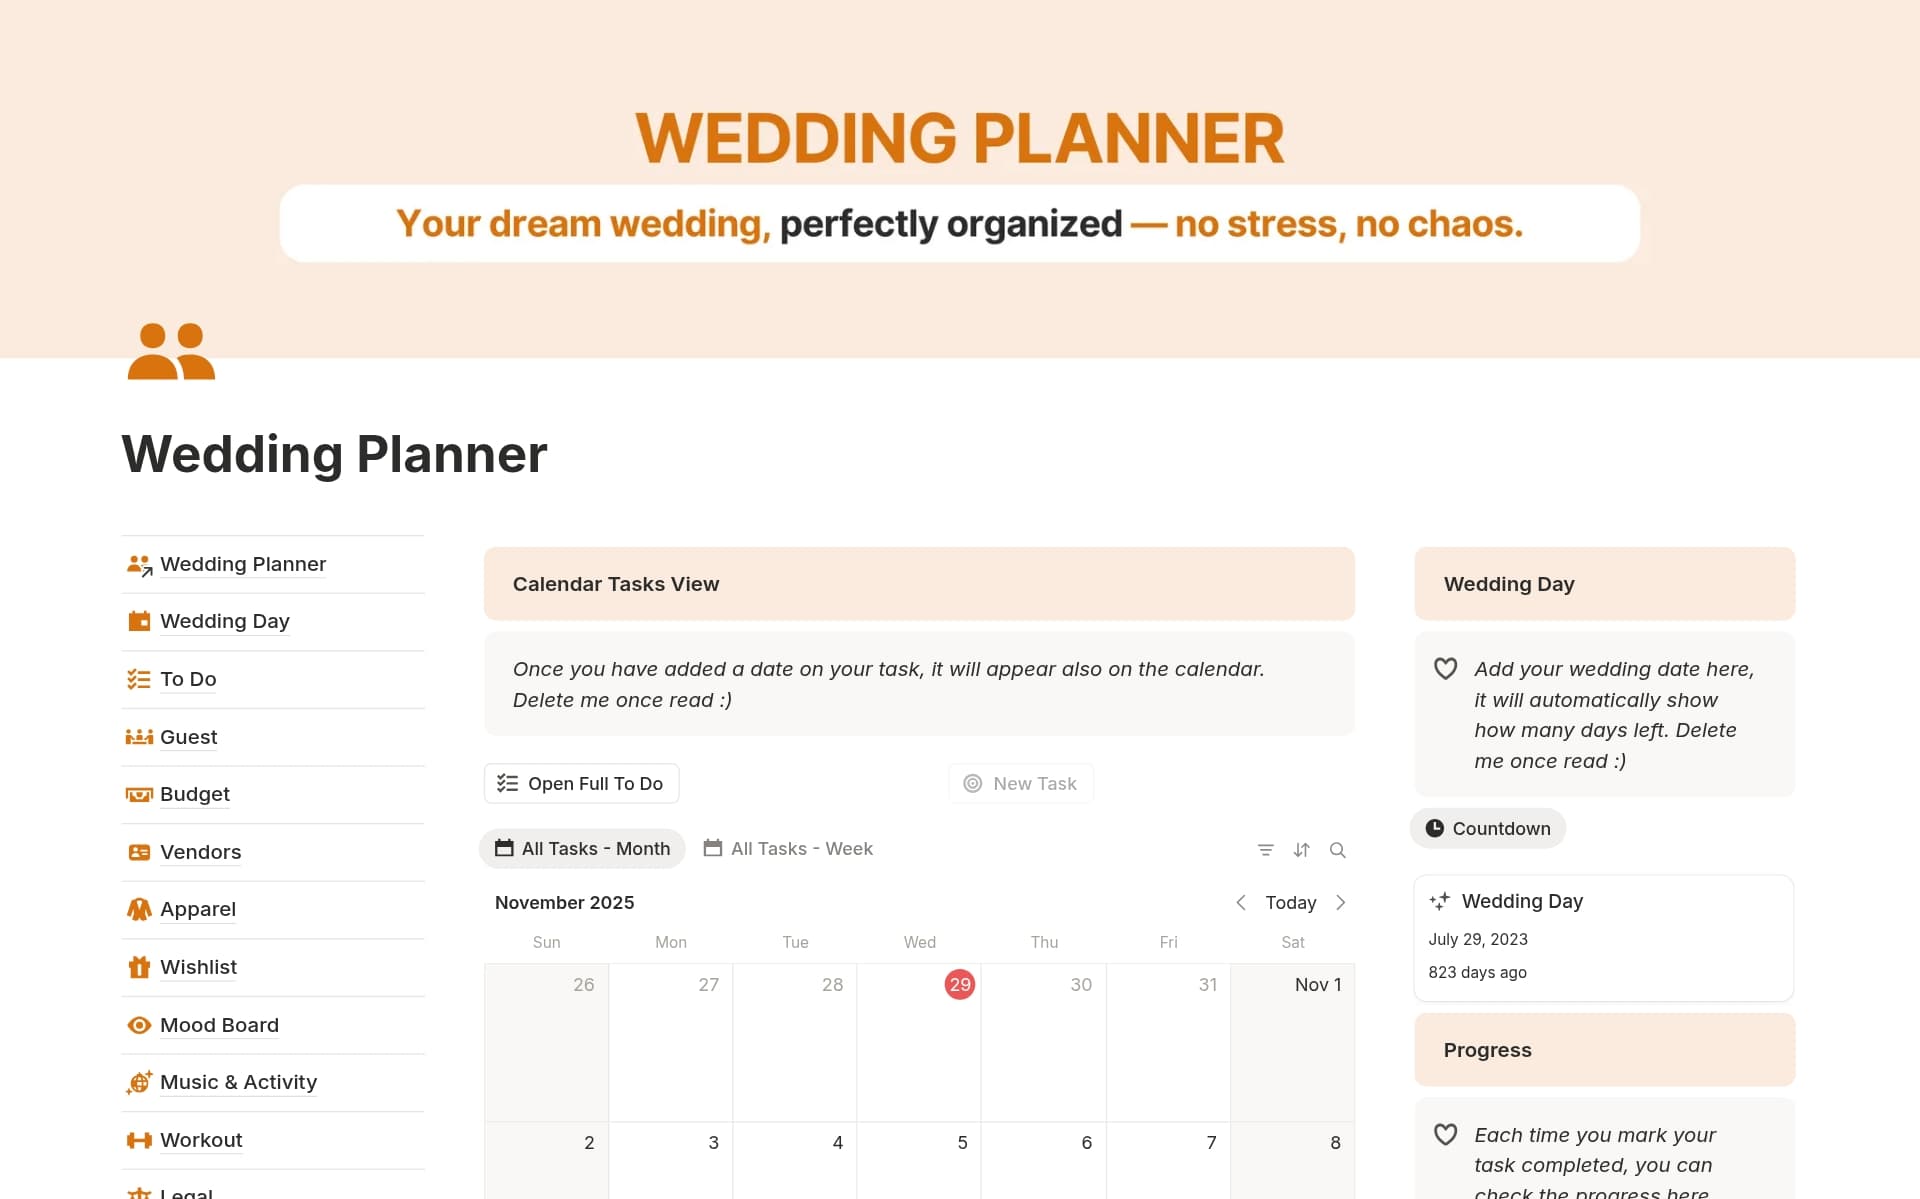
Task: Open the Wedding Day countdown card
Action: (x=1603, y=937)
